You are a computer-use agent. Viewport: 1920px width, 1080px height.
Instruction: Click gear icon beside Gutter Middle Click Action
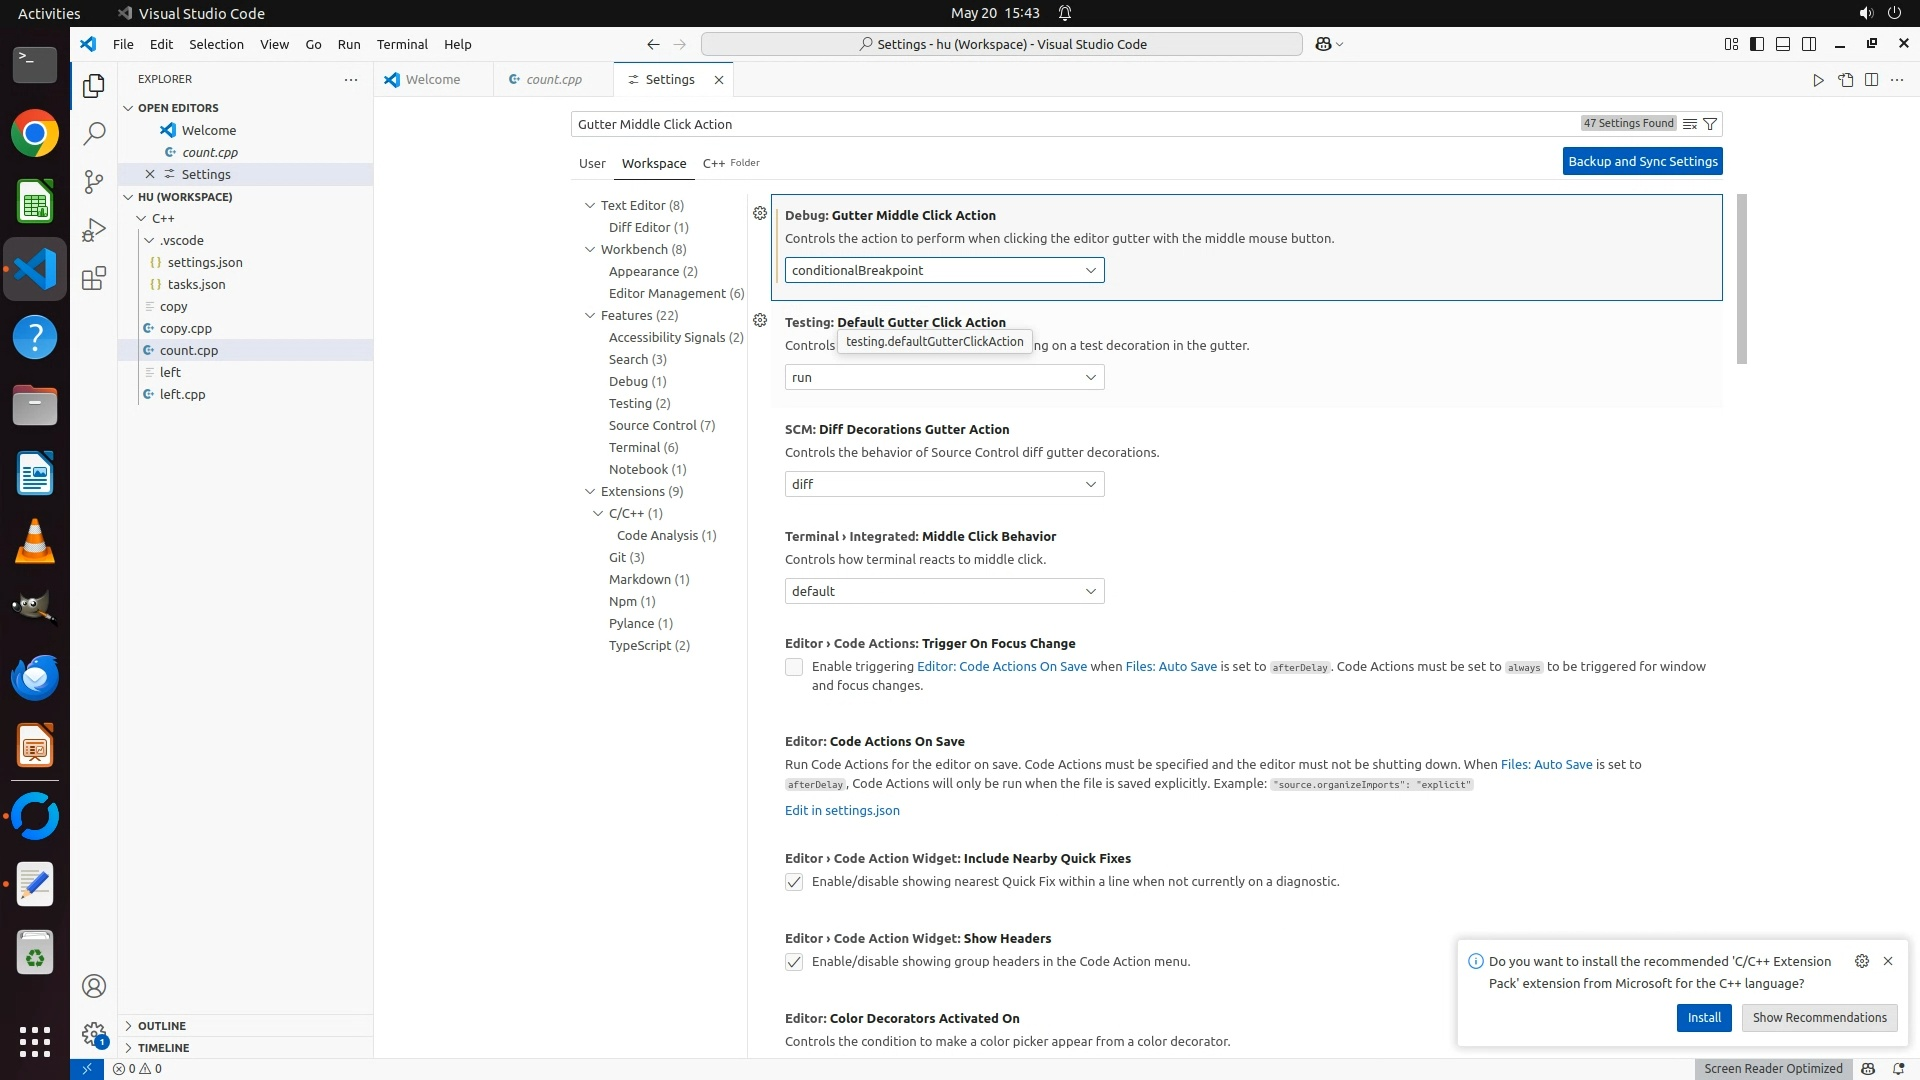click(x=760, y=213)
